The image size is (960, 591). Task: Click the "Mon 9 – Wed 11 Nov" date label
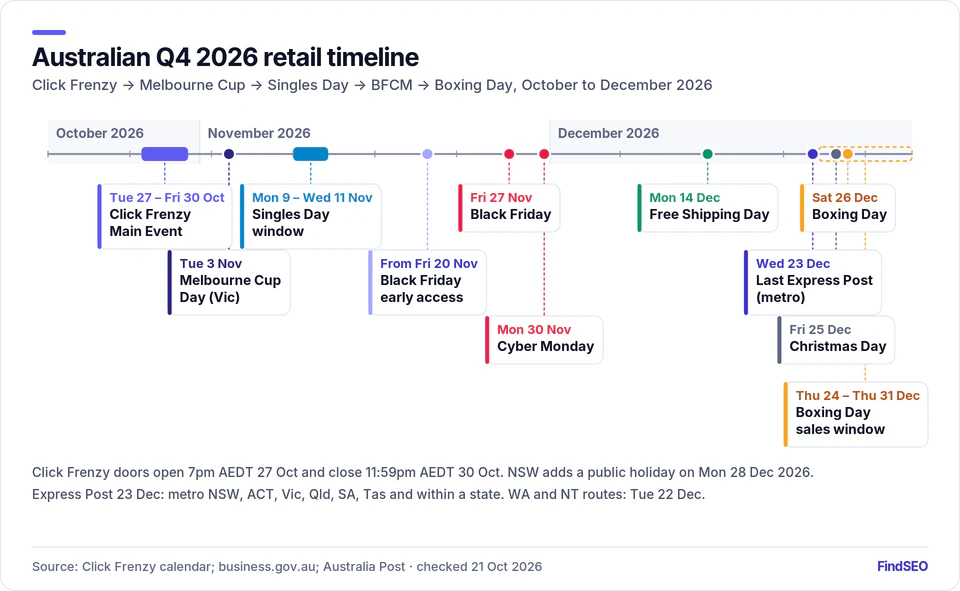tap(312, 197)
